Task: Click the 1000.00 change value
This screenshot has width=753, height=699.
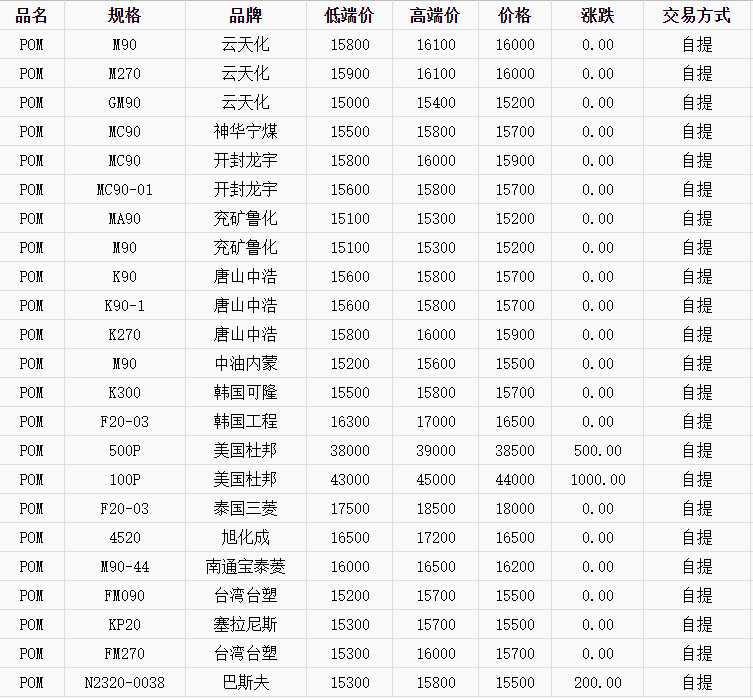Action: [597, 480]
